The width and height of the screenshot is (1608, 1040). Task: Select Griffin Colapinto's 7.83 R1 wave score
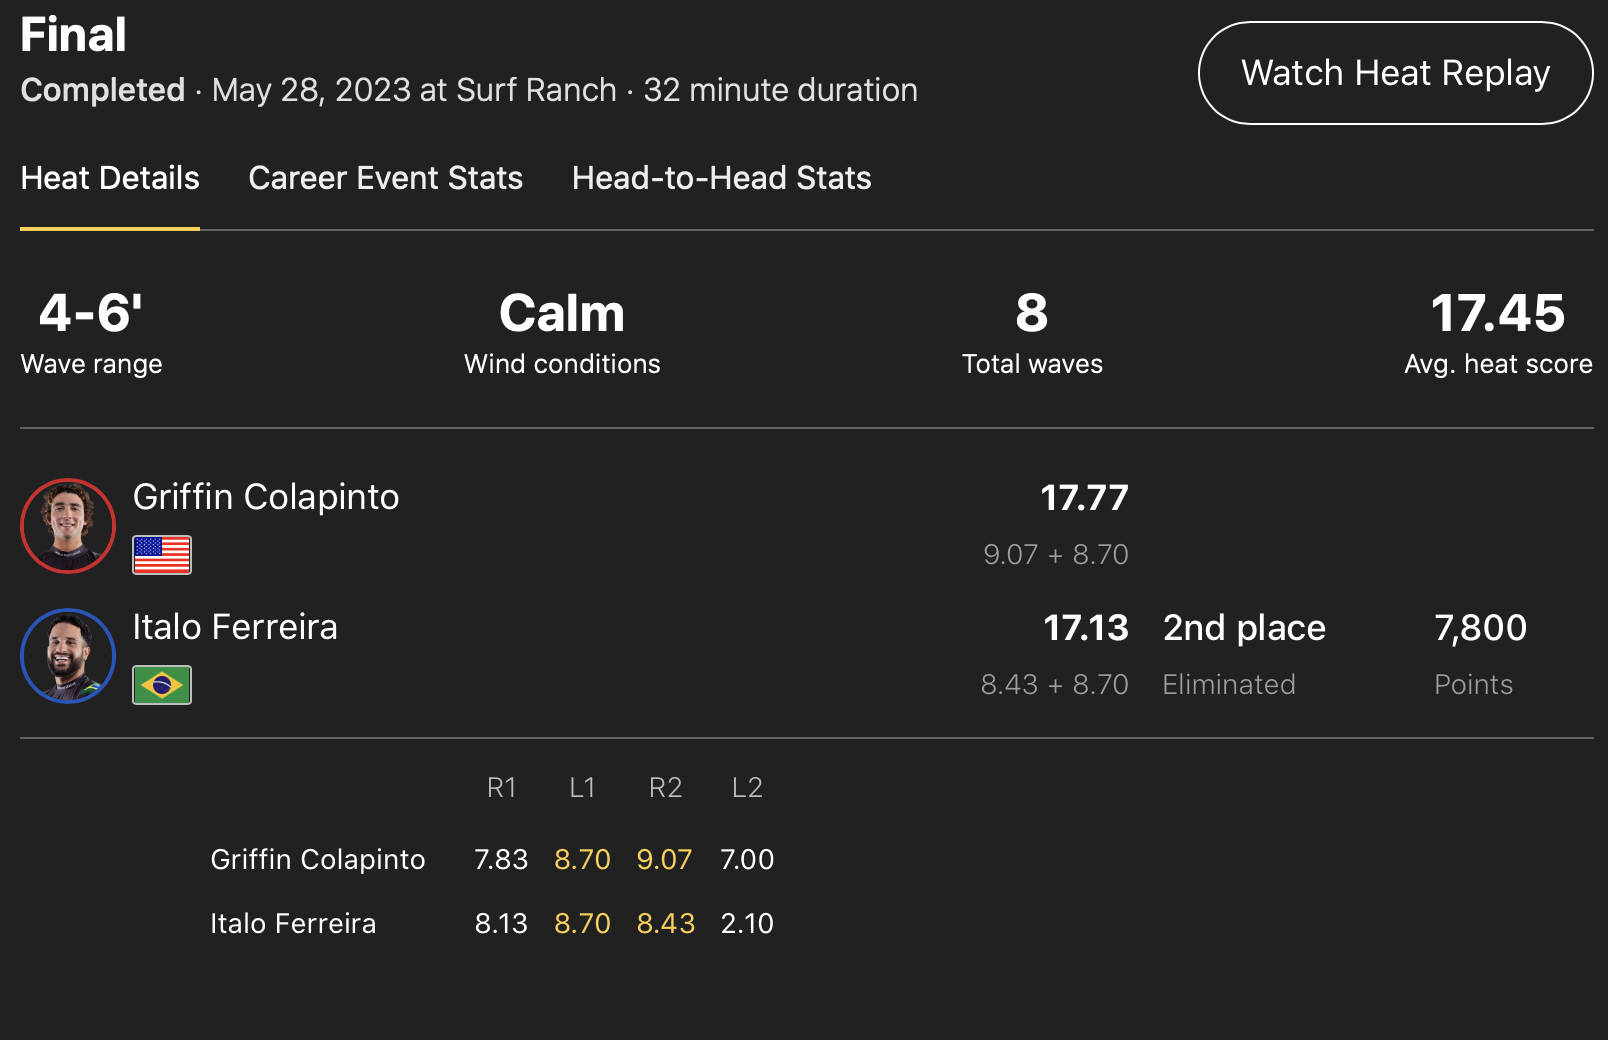pos(501,859)
